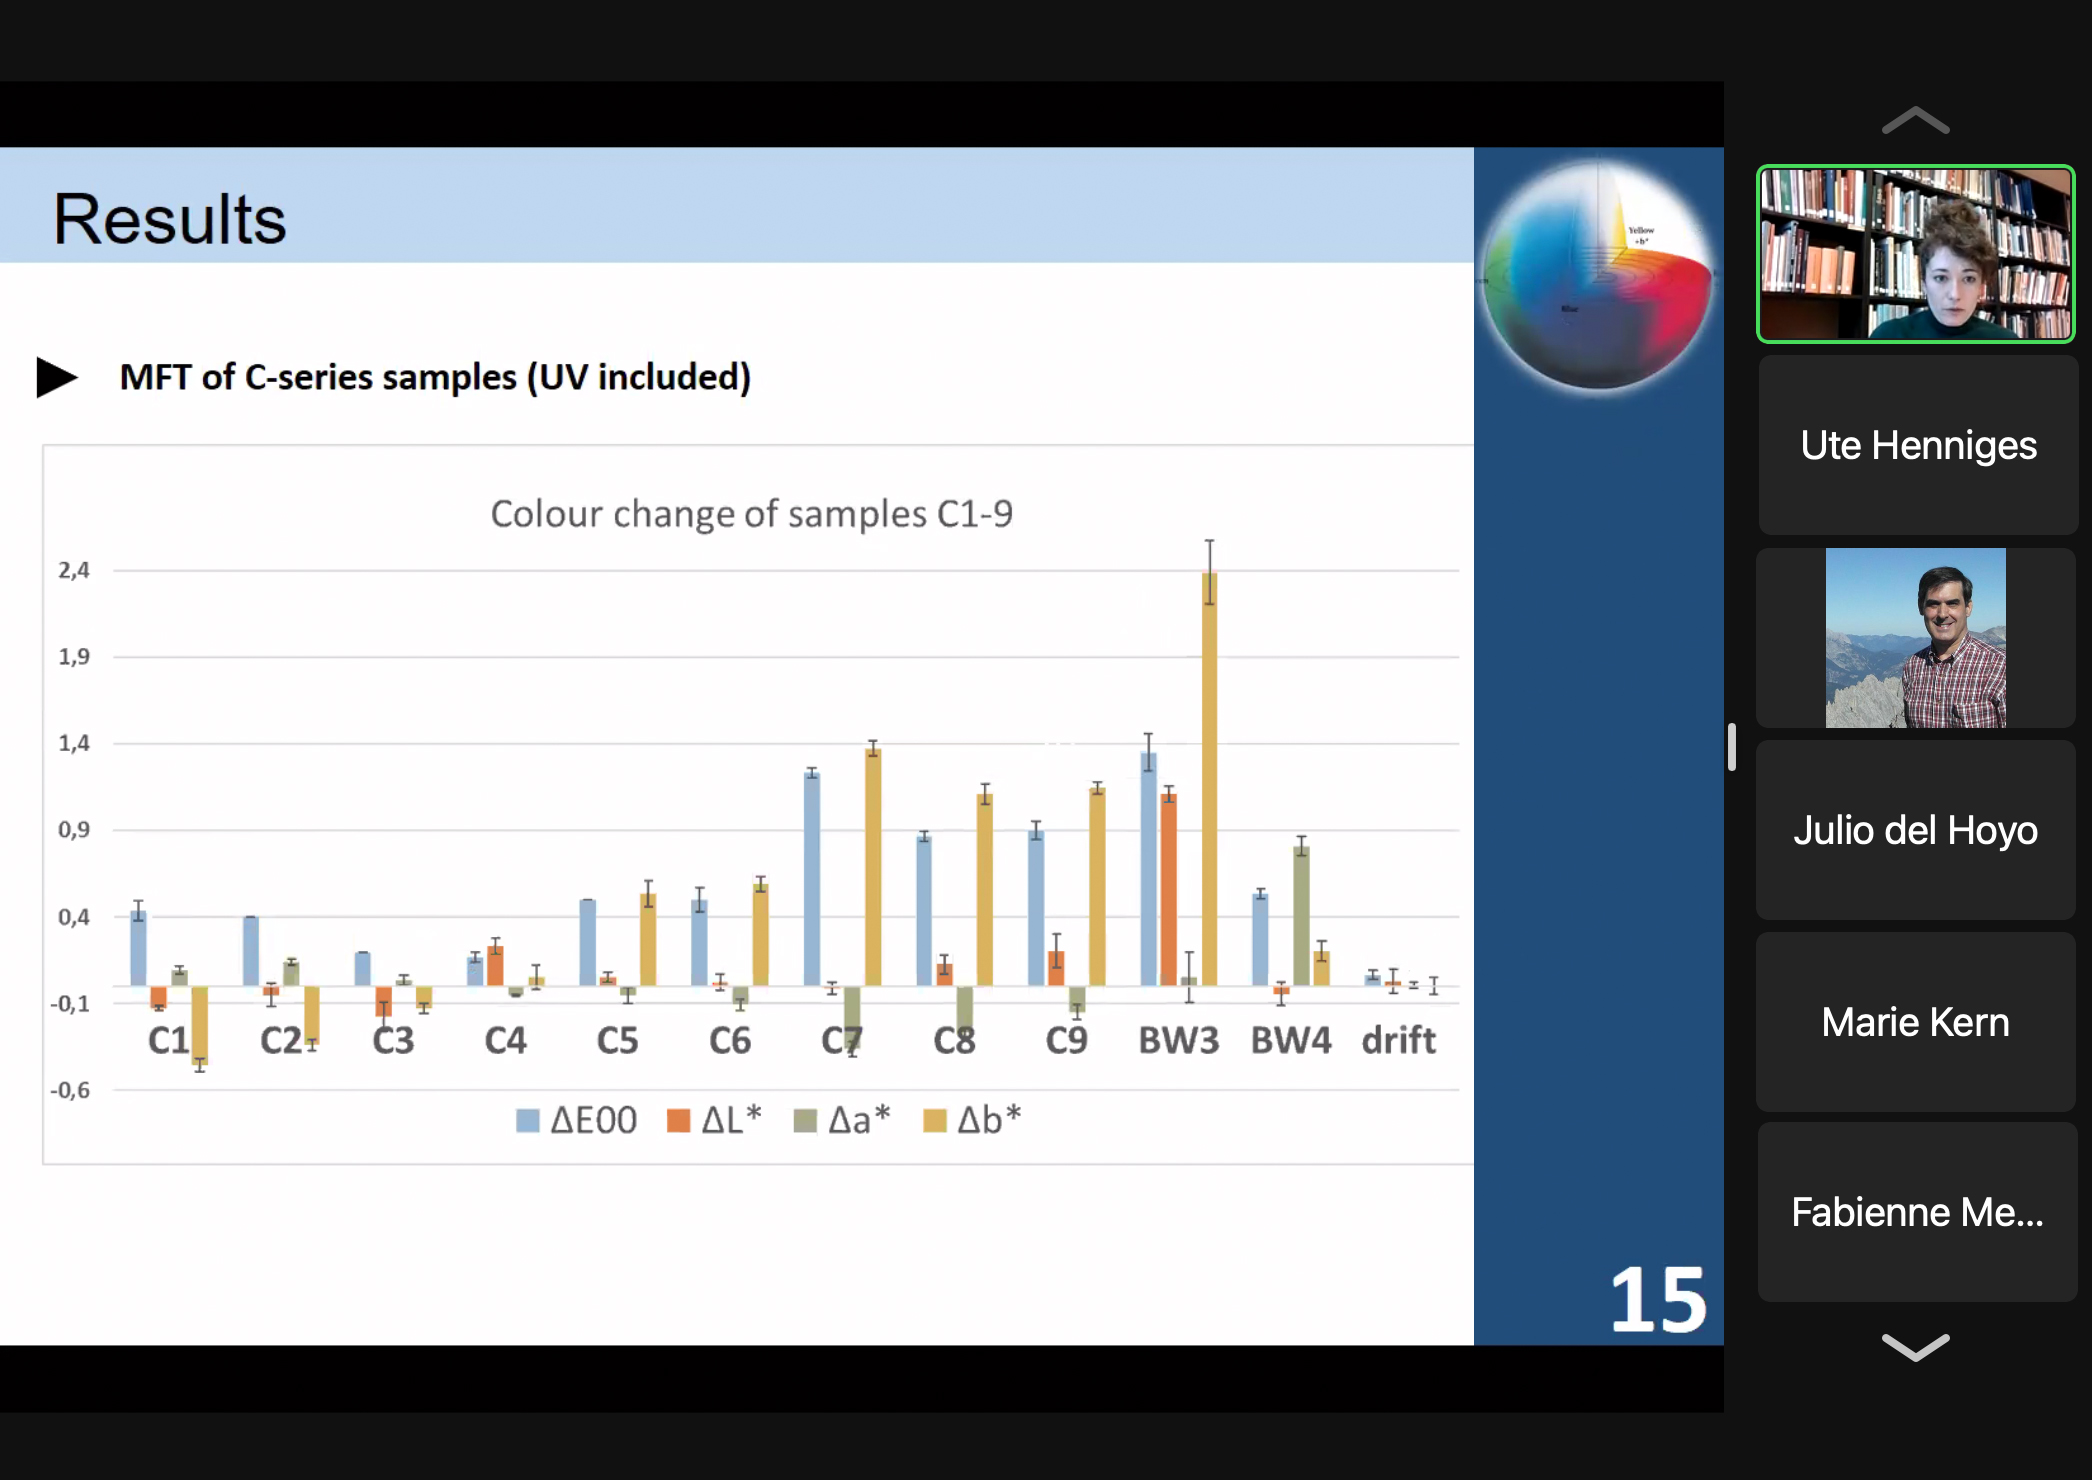Click the ΔE00 blue legend swatch
Image resolution: width=2092 pixels, height=1480 pixels.
(527, 1120)
